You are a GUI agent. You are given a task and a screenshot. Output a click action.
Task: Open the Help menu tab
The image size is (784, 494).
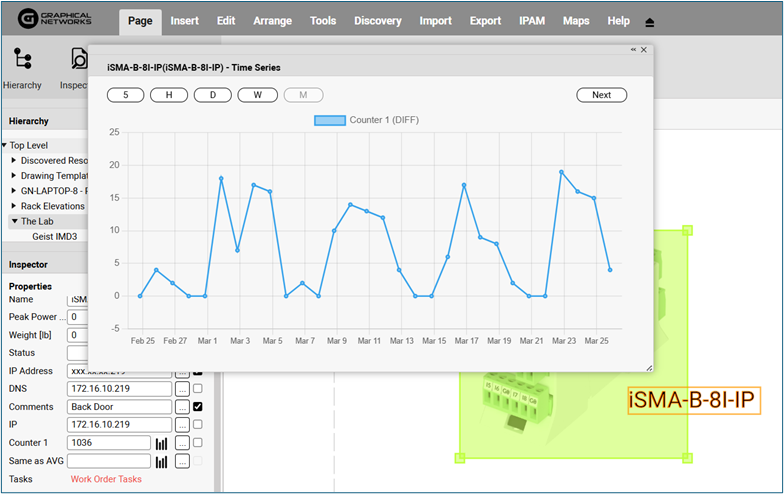tap(618, 21)
